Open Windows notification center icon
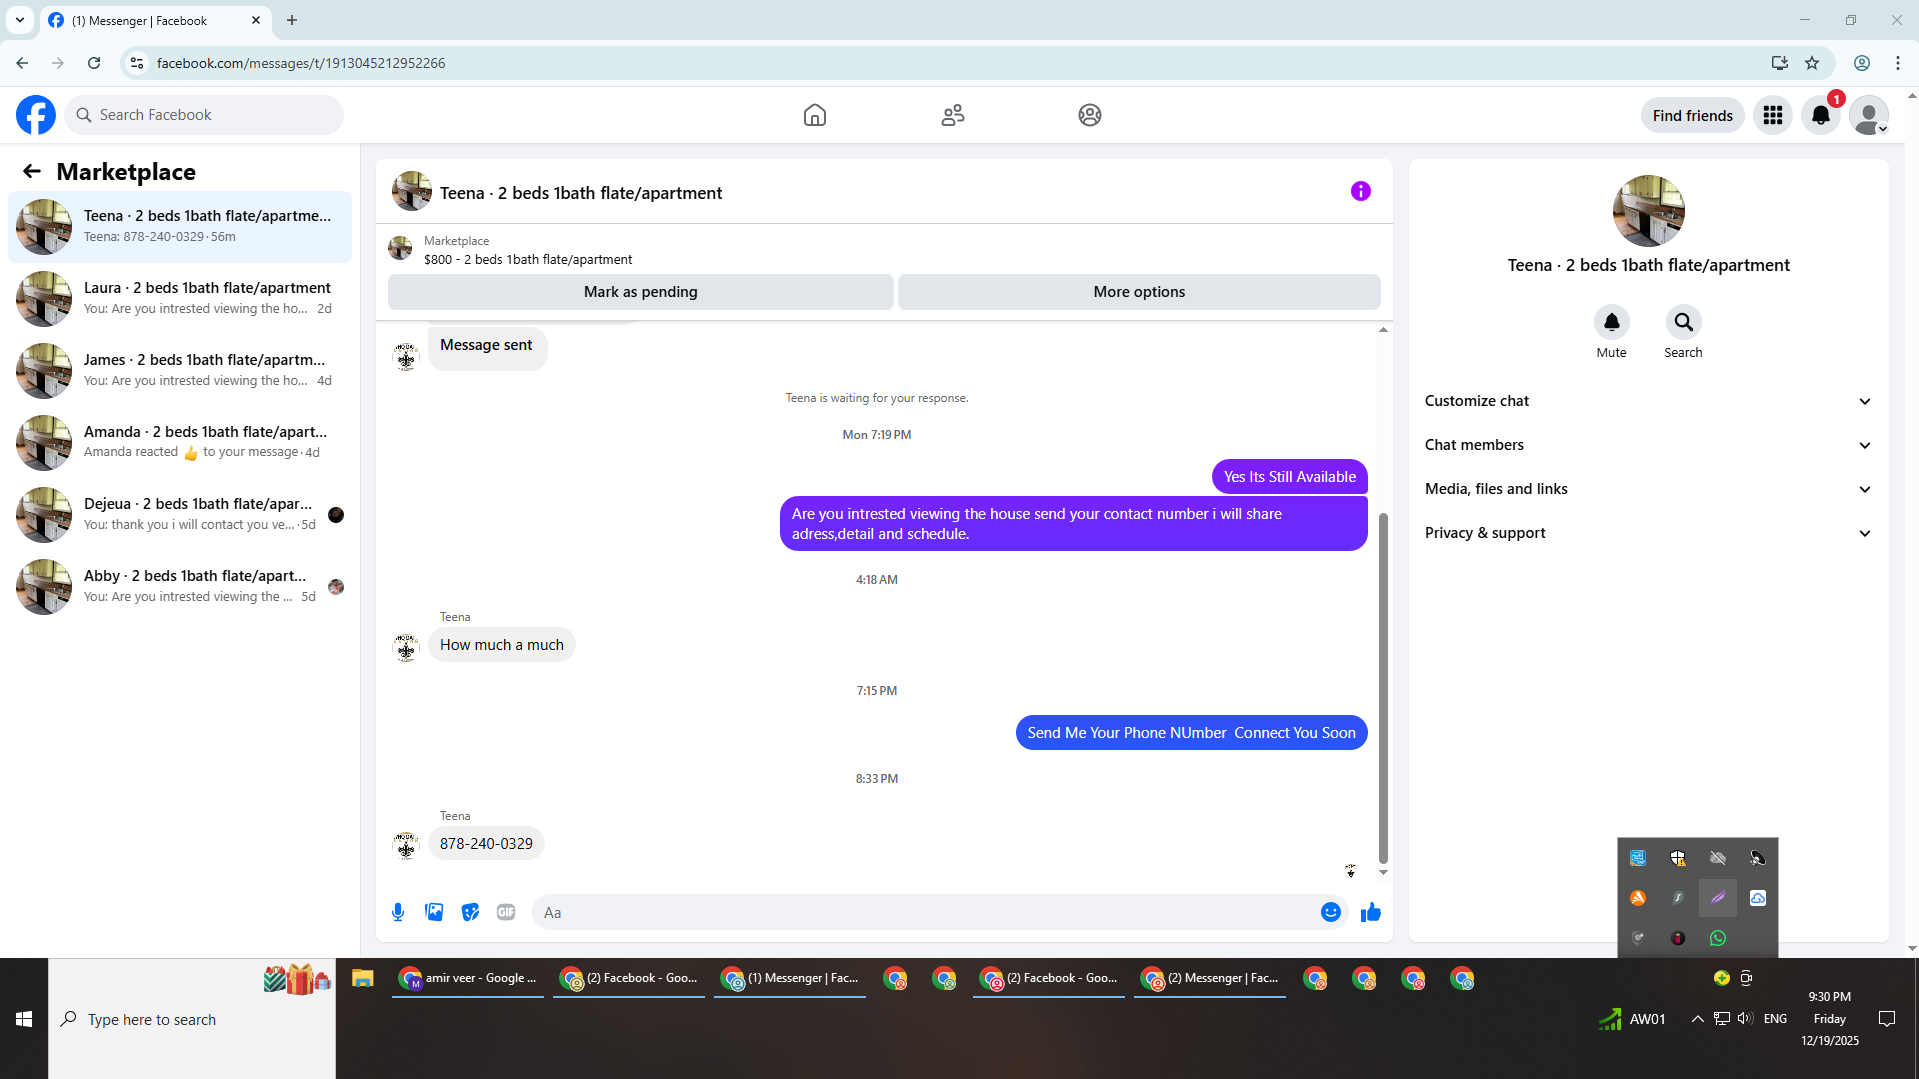 click(x=1887, y=1019)
